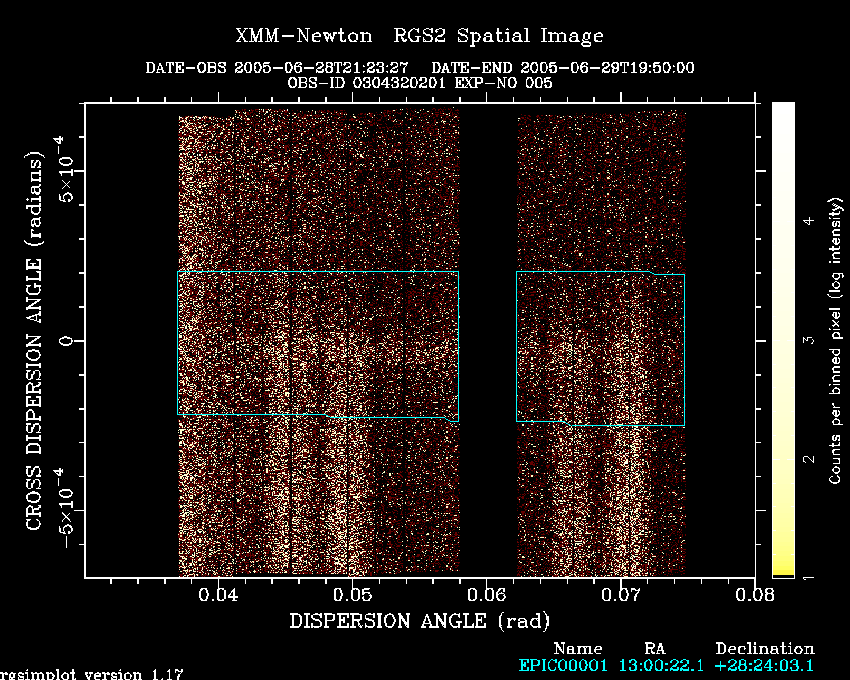Click the 5×10⁻⁴ y-axis tick label

tap(64, 169)
